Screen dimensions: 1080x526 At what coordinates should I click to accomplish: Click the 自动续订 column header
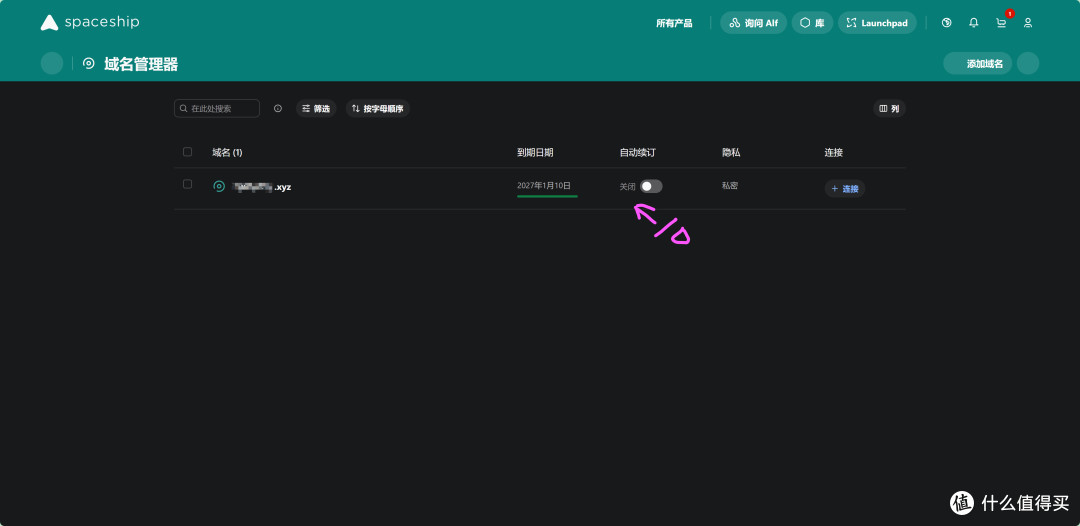click(x=637, y=152)
